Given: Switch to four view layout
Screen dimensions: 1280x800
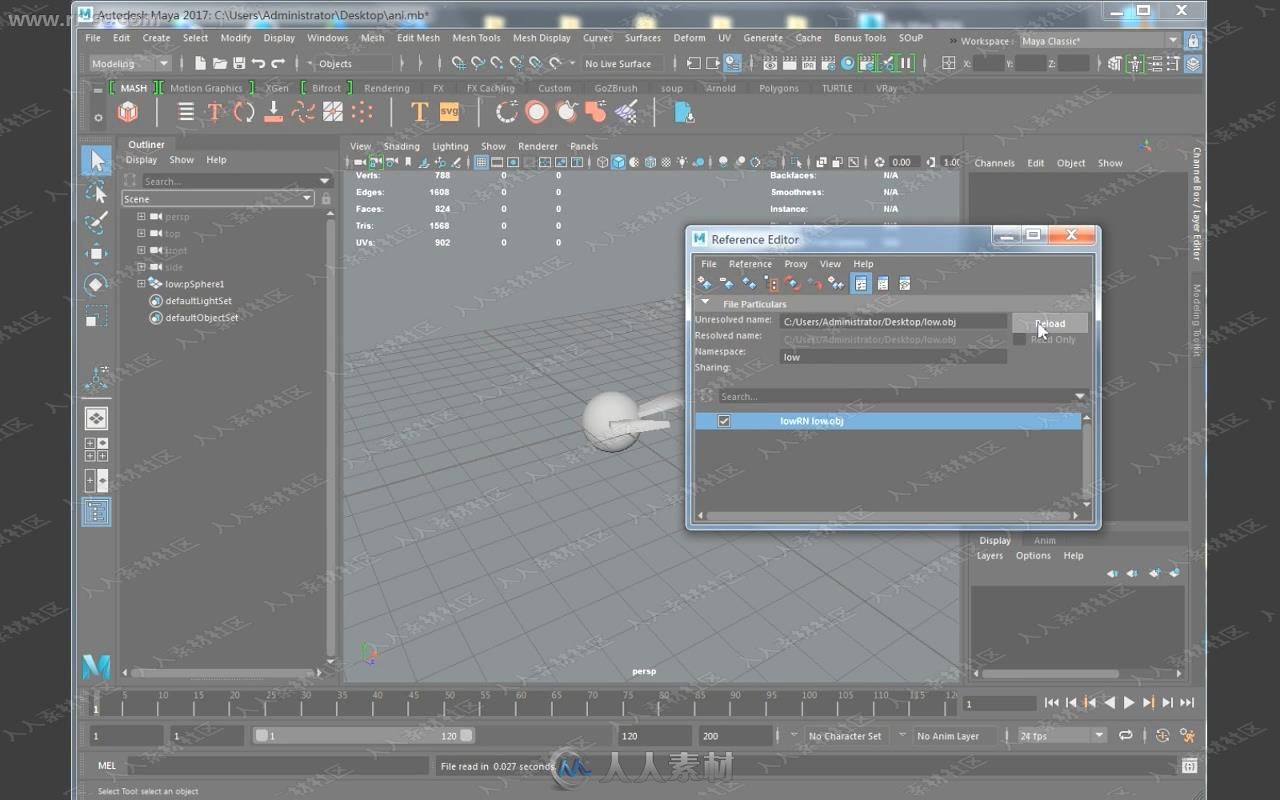Looking at the screenshot, I should pyautogui.click(x=96, y=449).
